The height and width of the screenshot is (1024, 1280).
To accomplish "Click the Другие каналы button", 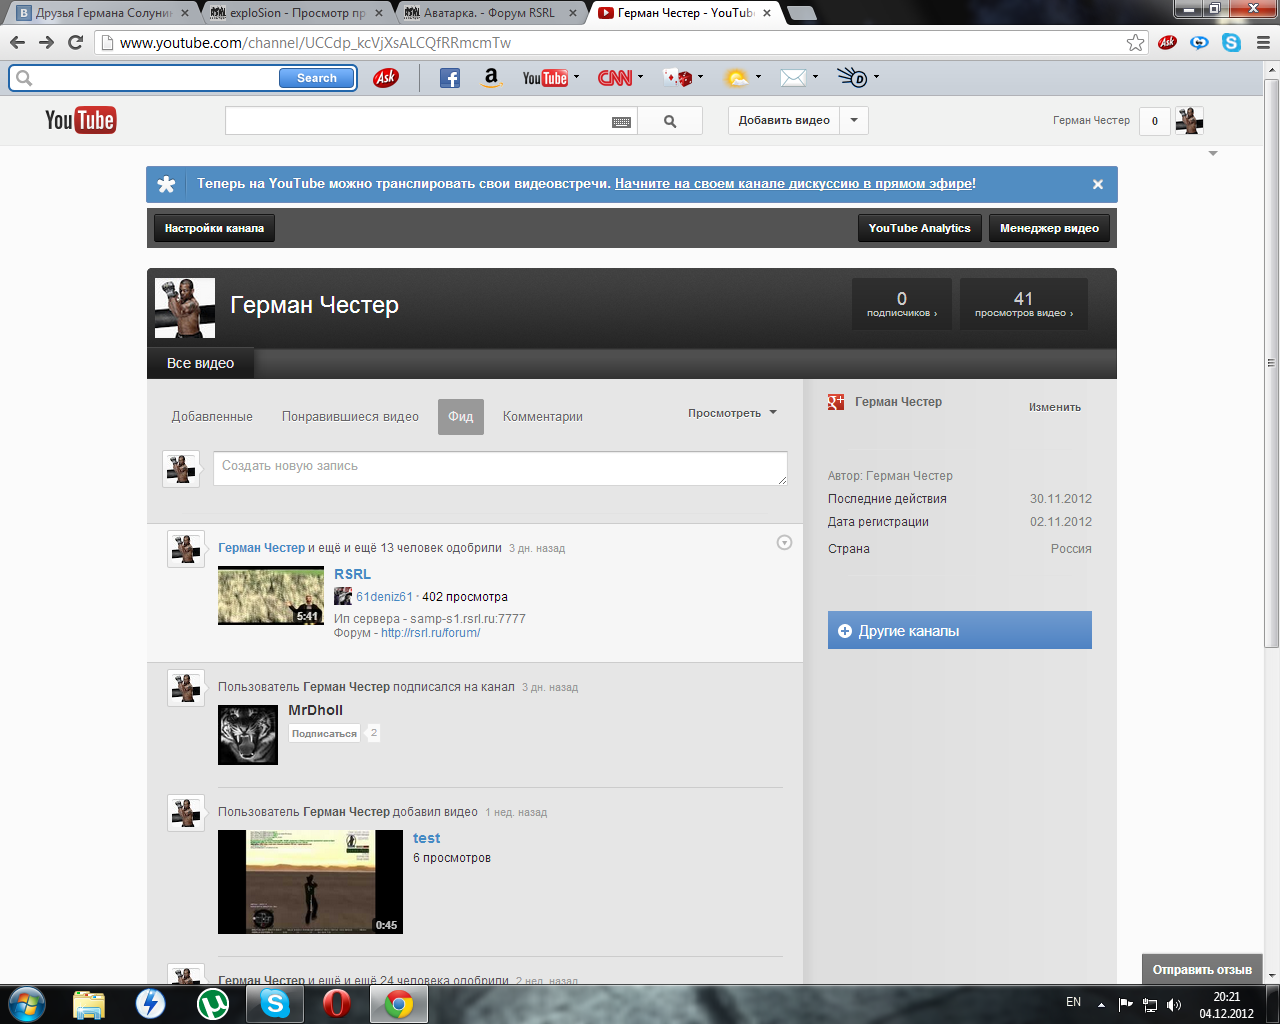I will click(960, 631).
